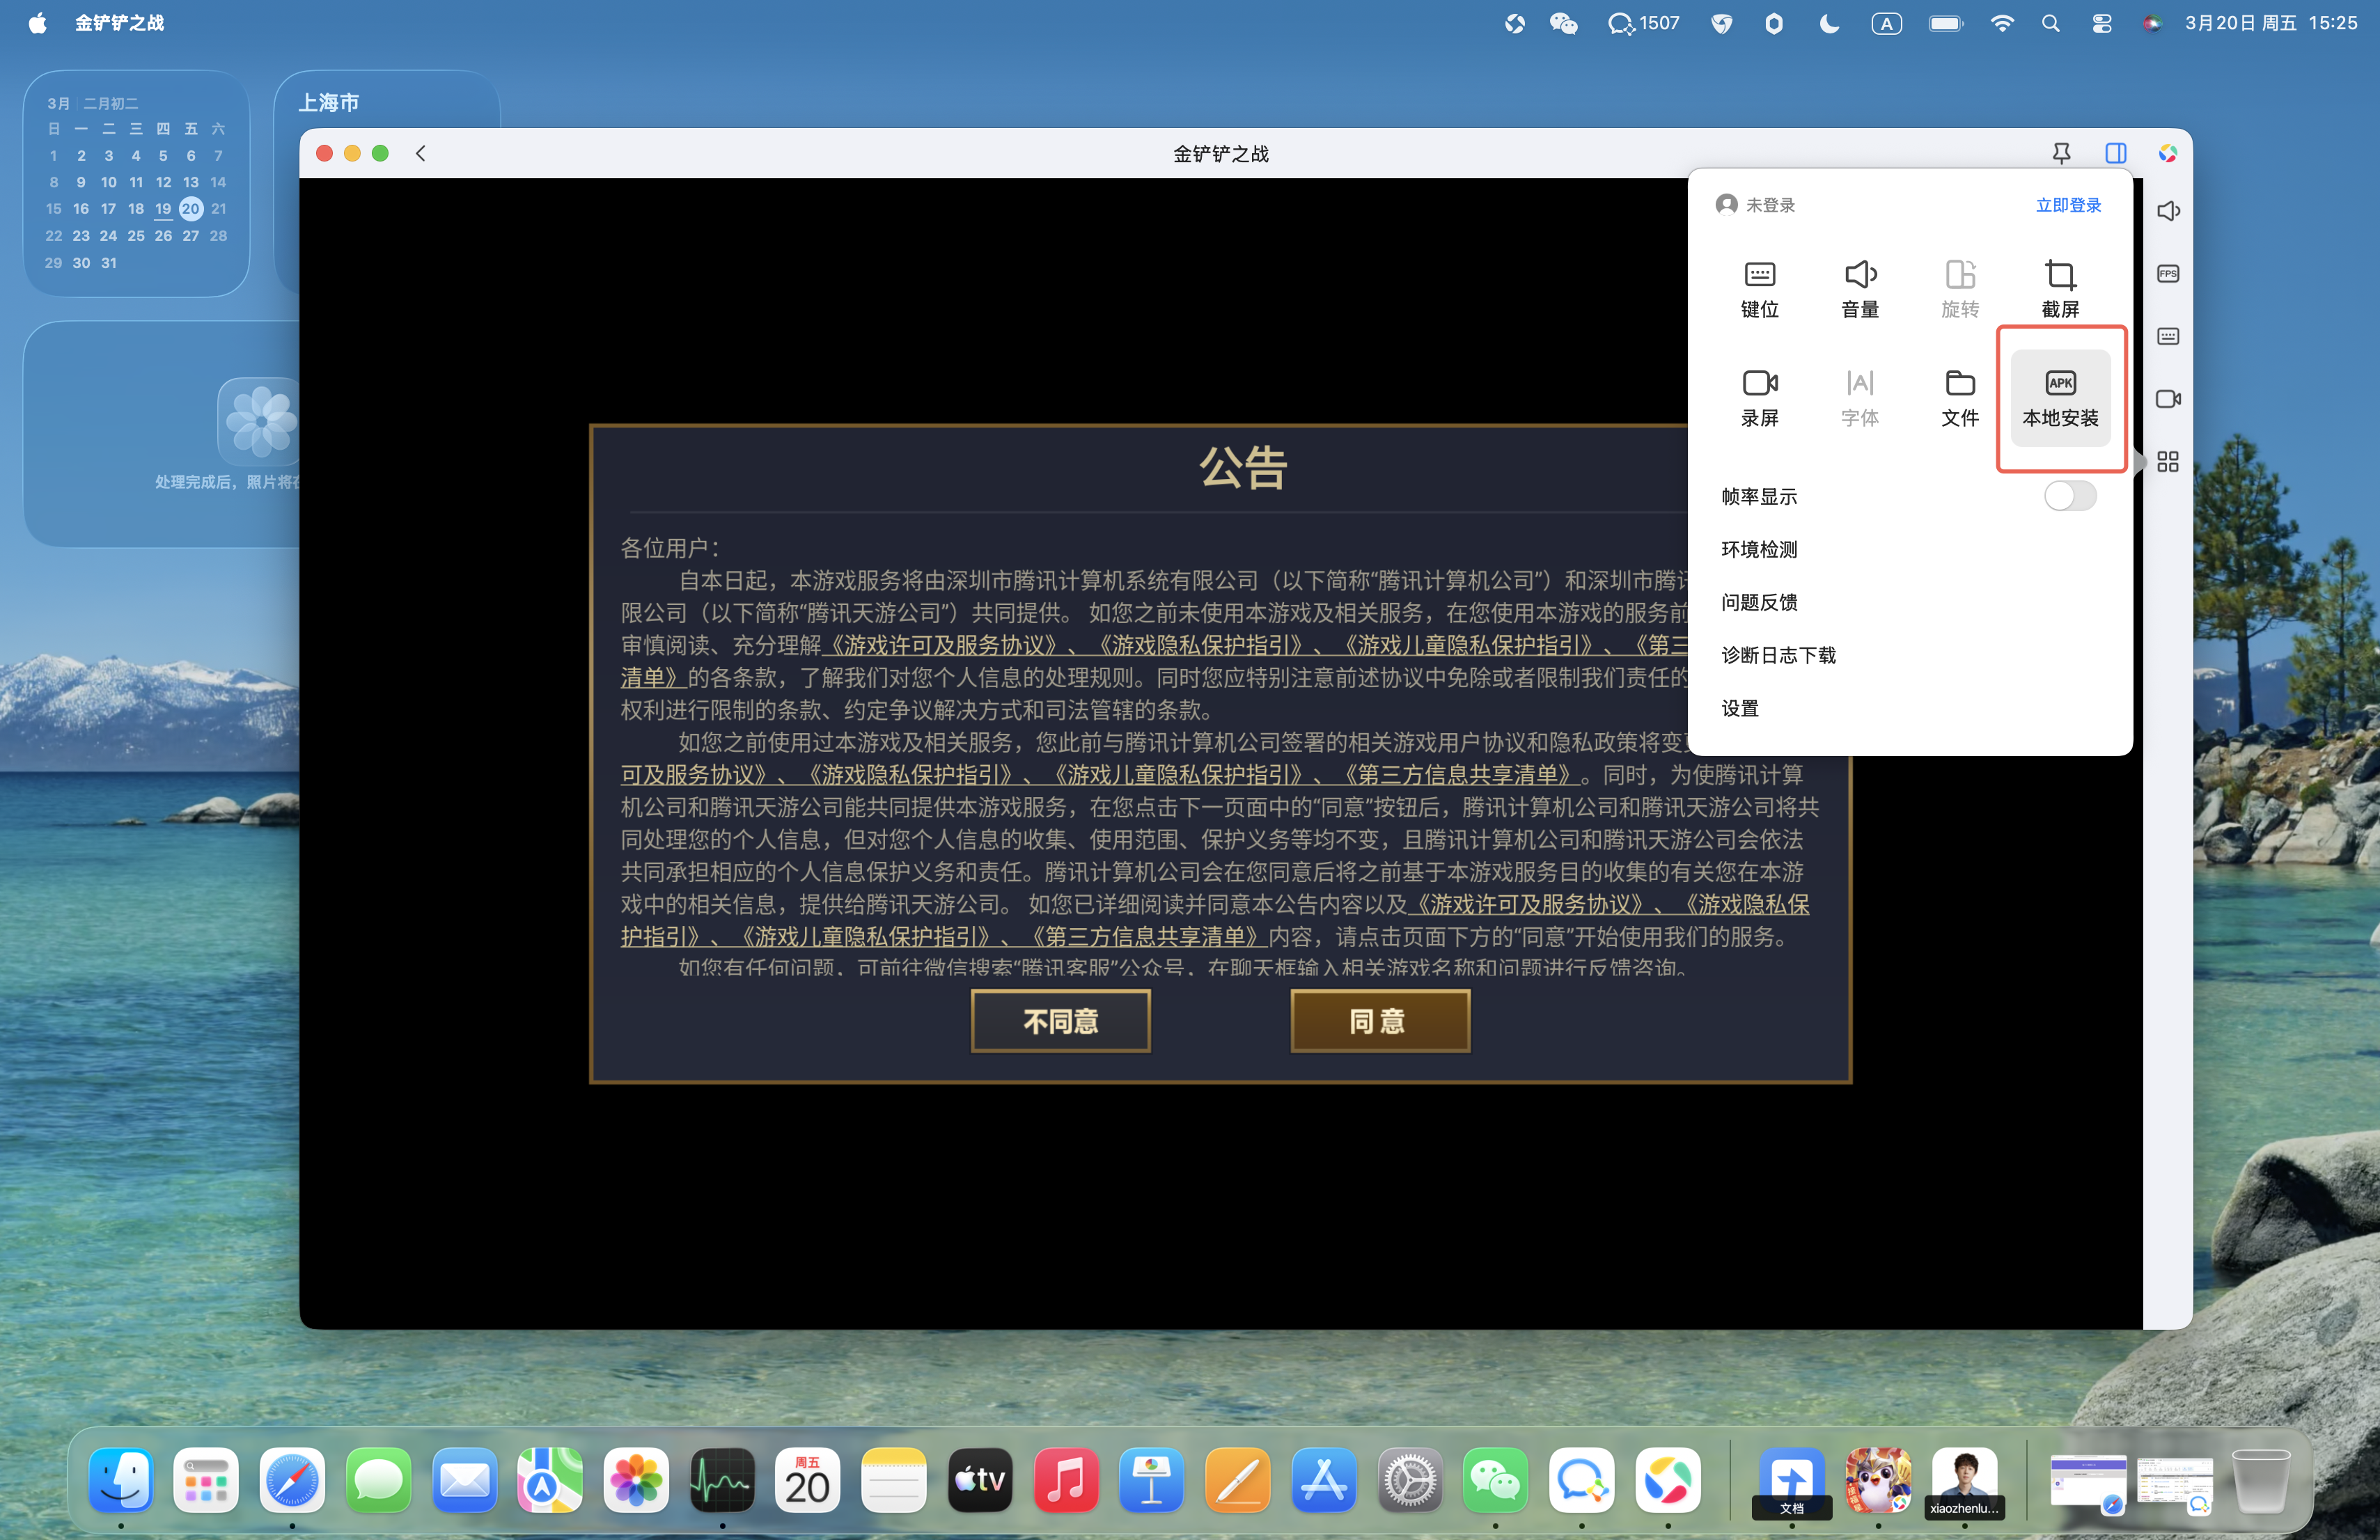2380x1540 pixels.
Task: Open Control Center in menu bar
Action: [2101, 23]
